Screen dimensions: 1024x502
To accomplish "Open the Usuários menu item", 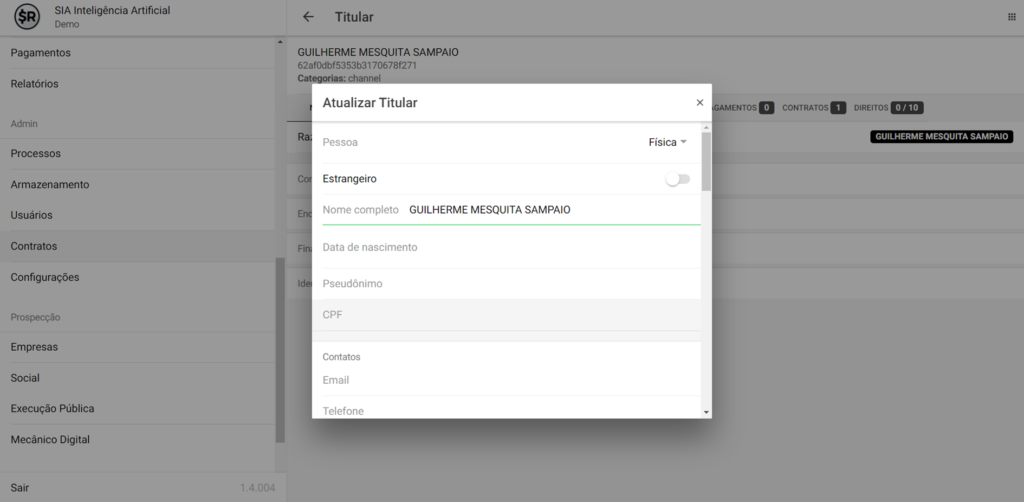I will click(x=31, y=215).
